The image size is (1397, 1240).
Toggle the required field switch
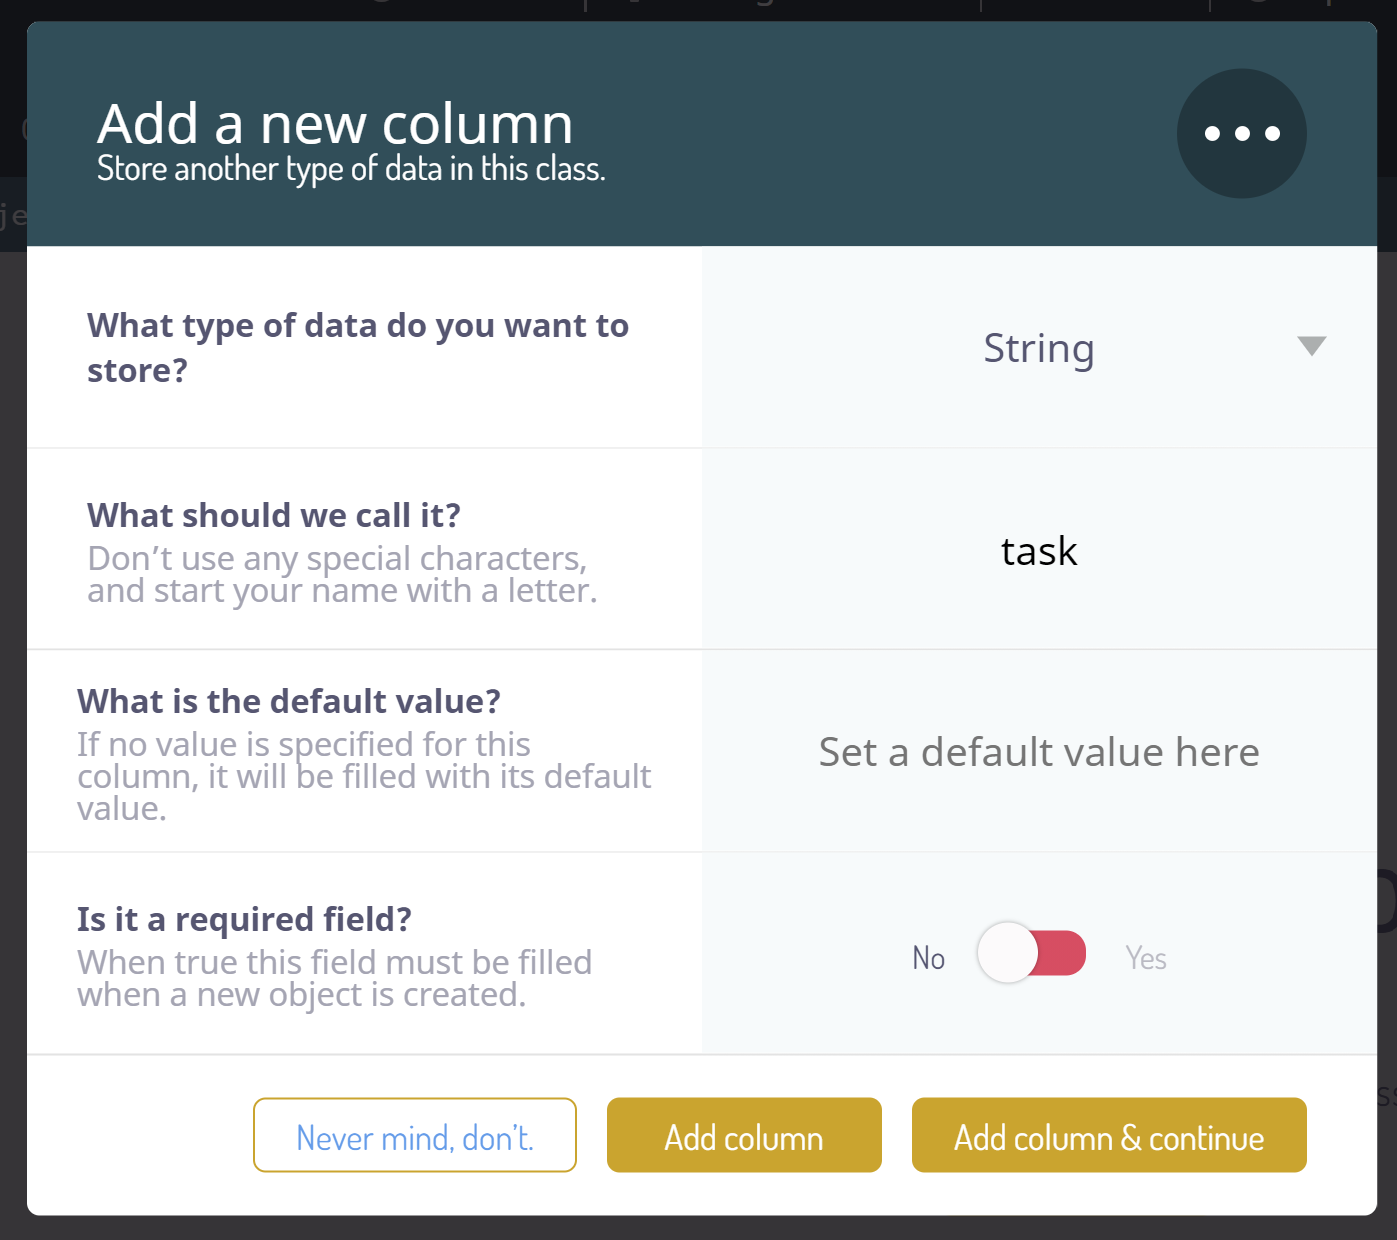click(1032, 953)
